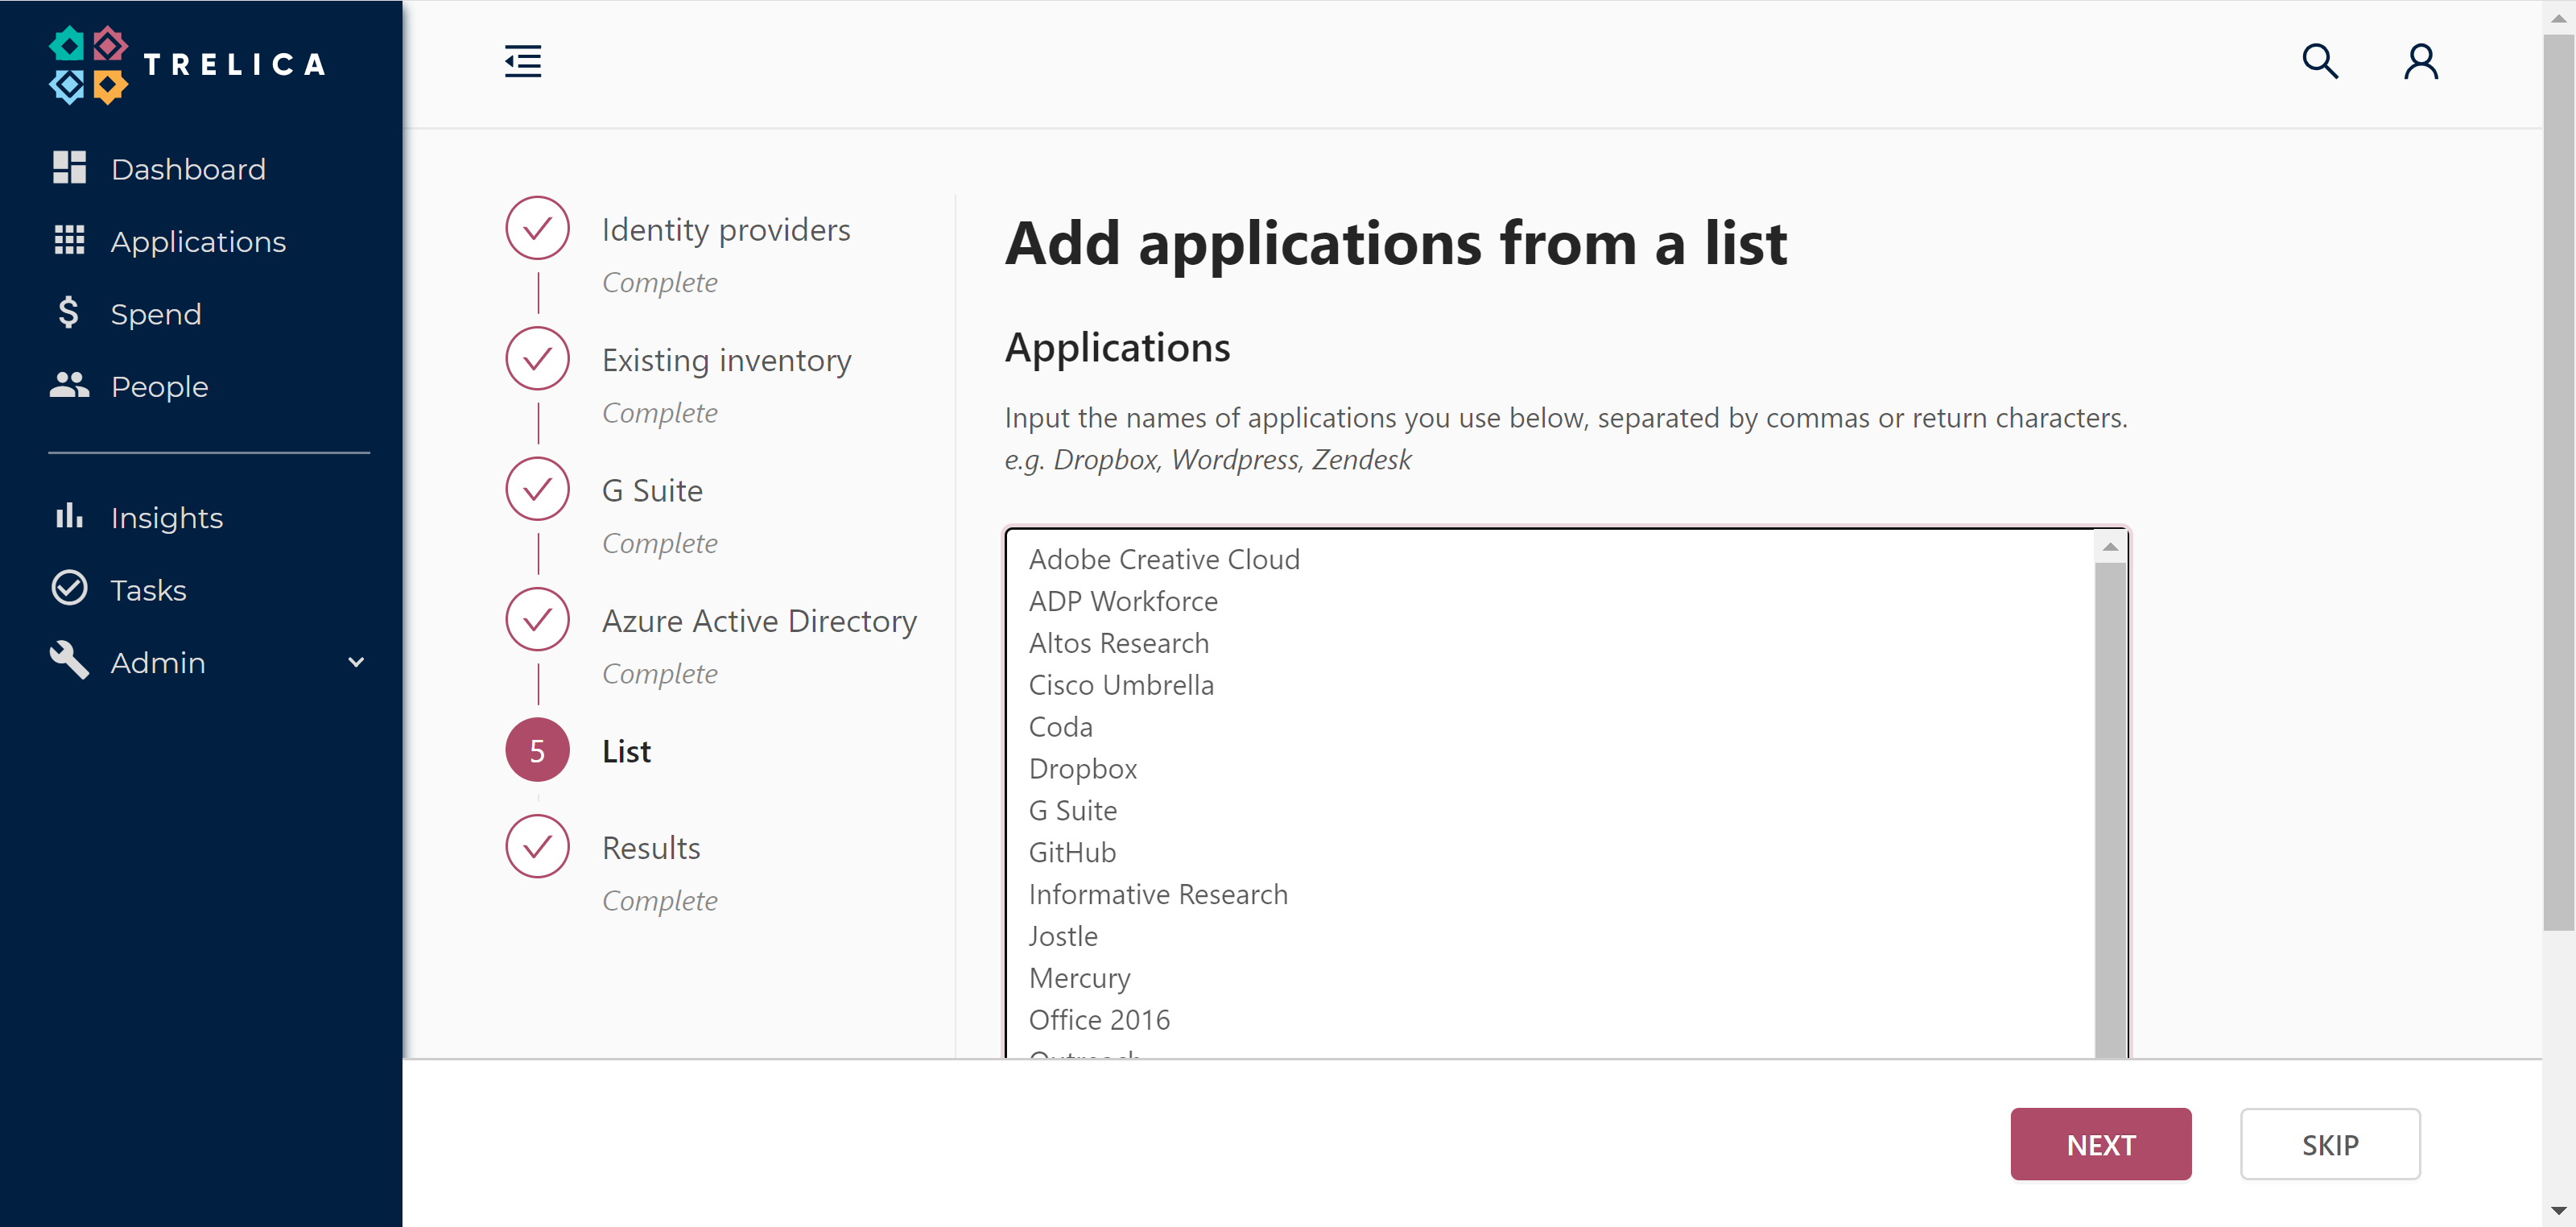Click the page scrollbar down arrow
This screenshot has width=2576, height=1227.
click(2558, 1211)
